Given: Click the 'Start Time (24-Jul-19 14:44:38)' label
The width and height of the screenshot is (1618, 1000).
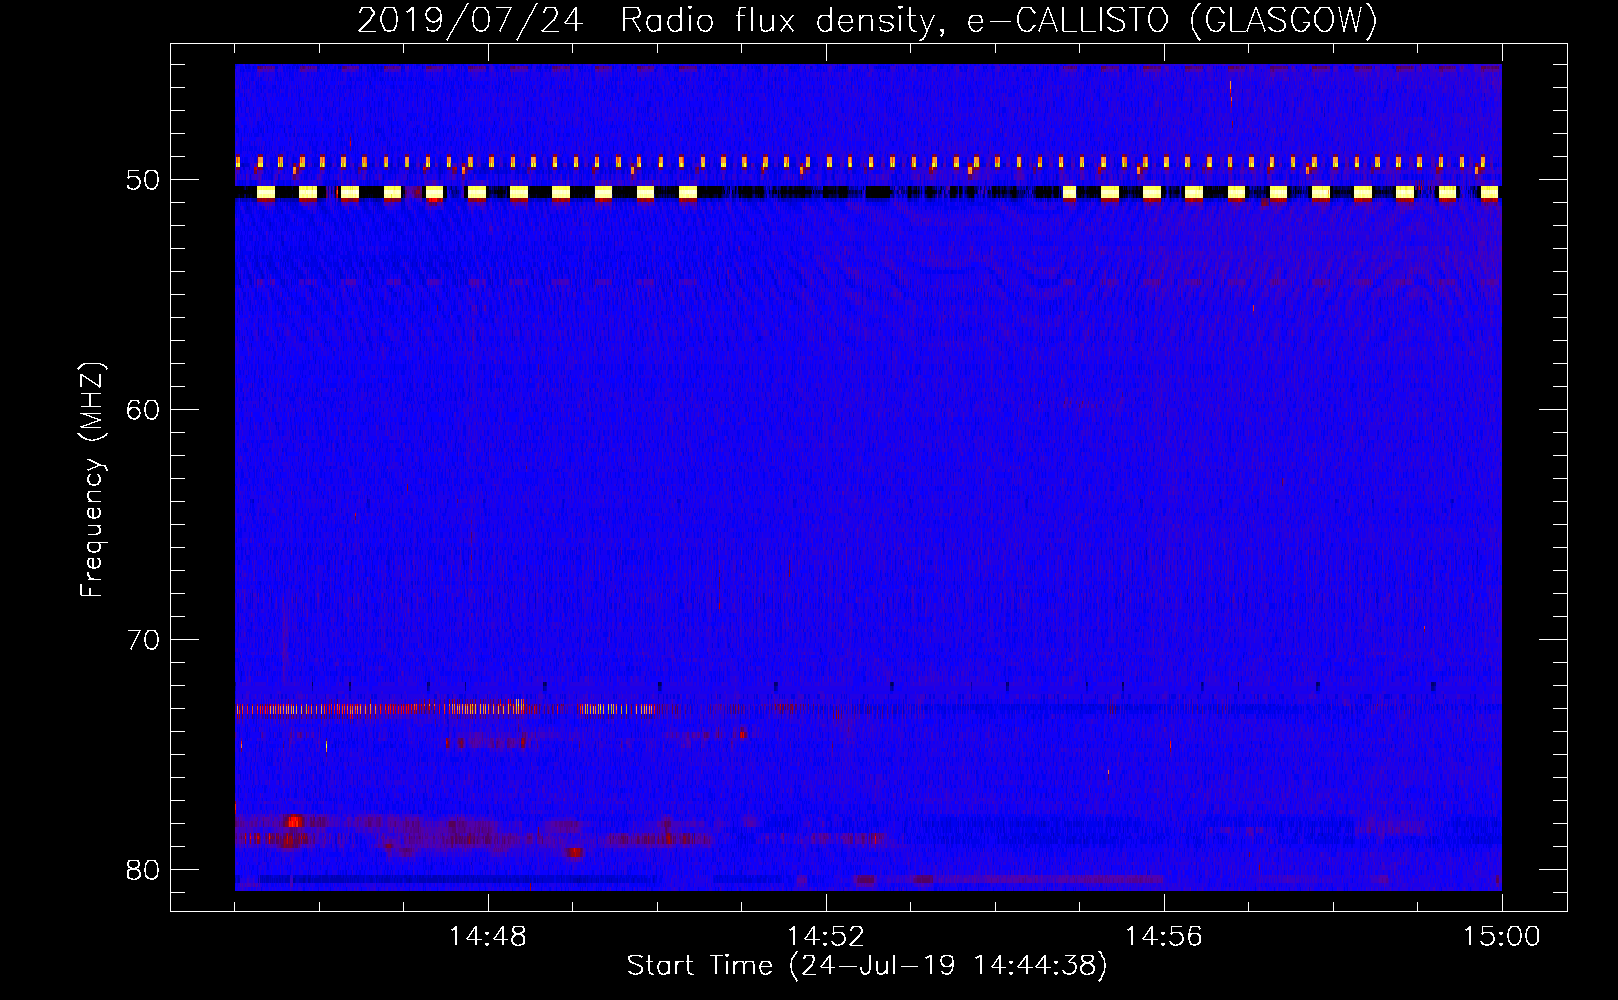Looking at the screenshot, I should 867,966.
